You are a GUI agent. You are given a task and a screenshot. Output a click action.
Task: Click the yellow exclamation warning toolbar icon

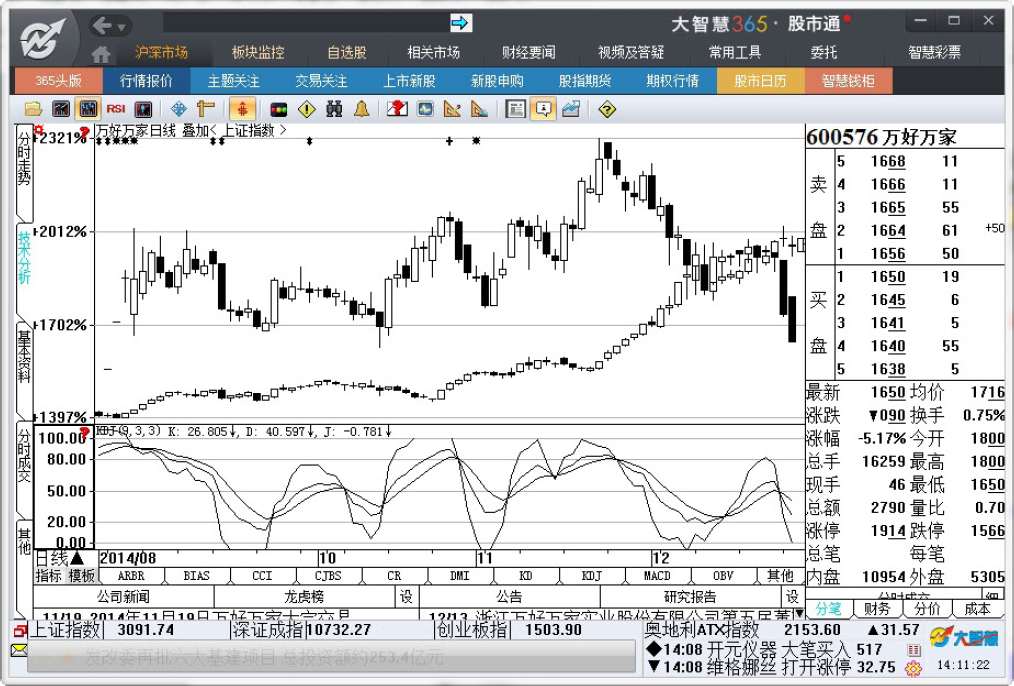[x=307, y=109]
